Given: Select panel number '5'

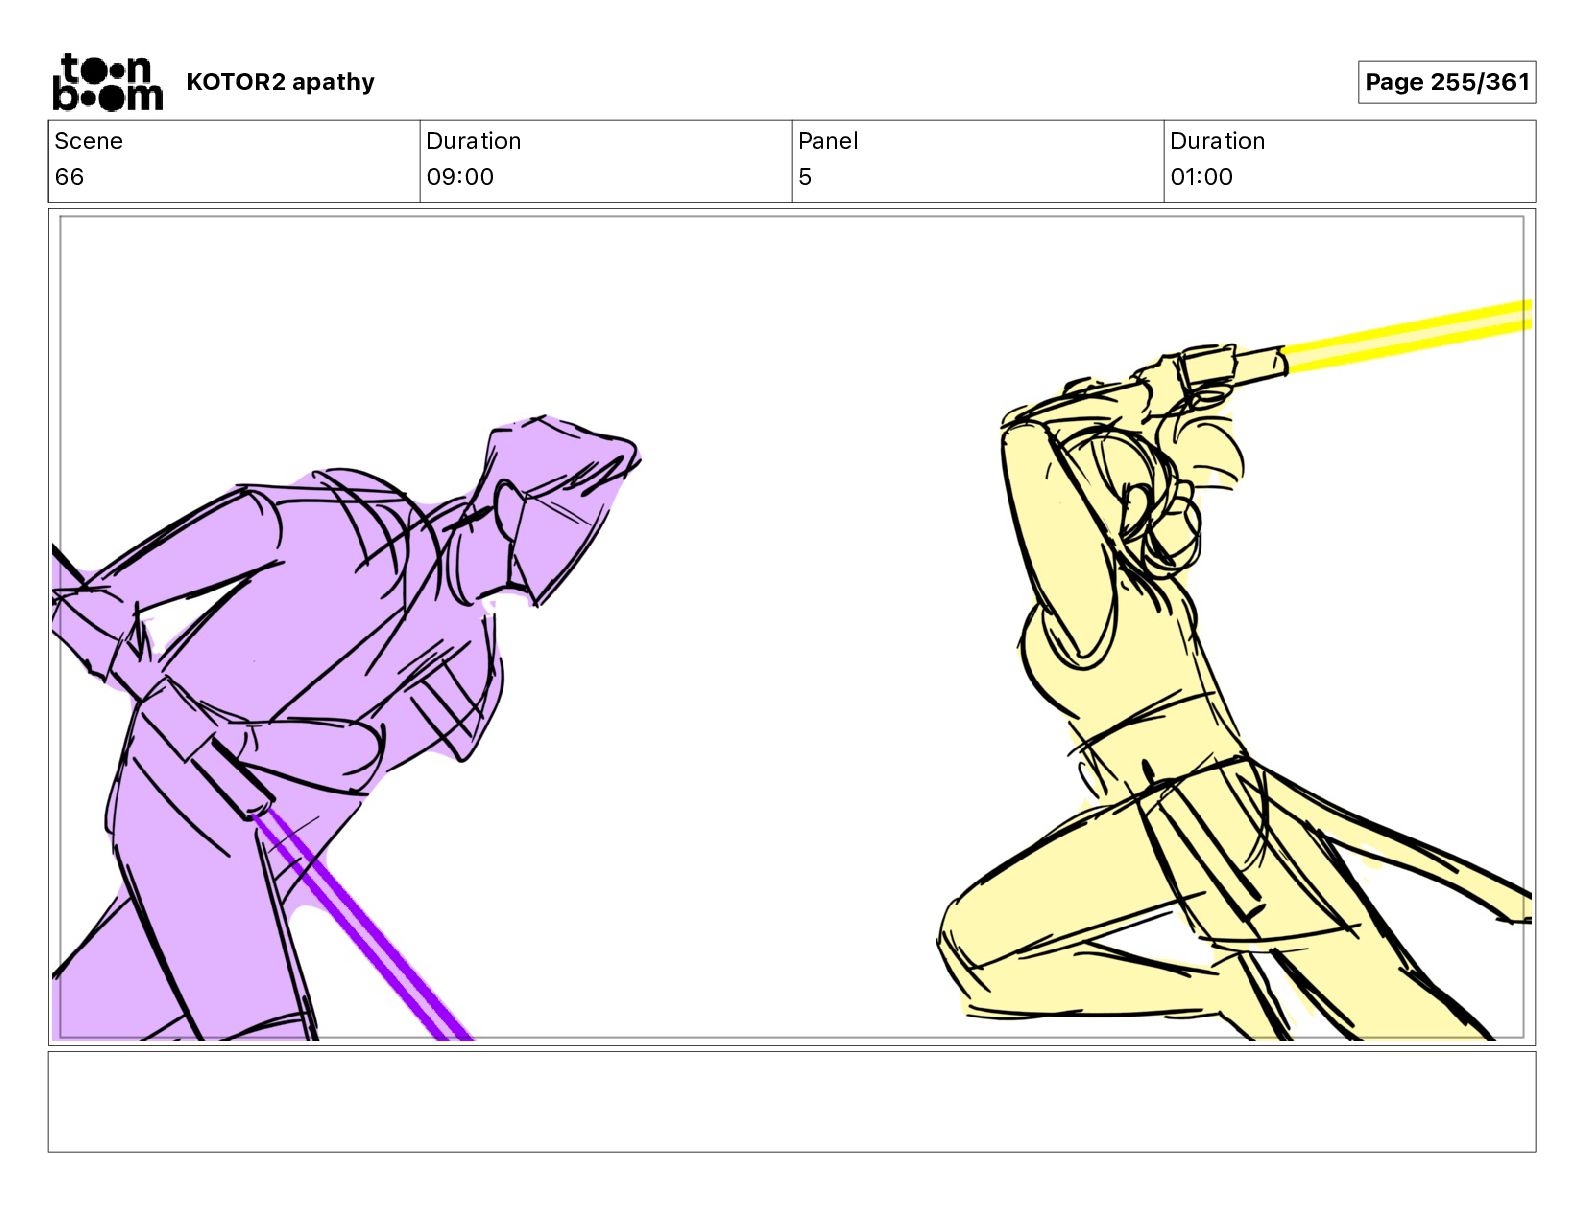Looking at the screenshot, I should point(805,177).
